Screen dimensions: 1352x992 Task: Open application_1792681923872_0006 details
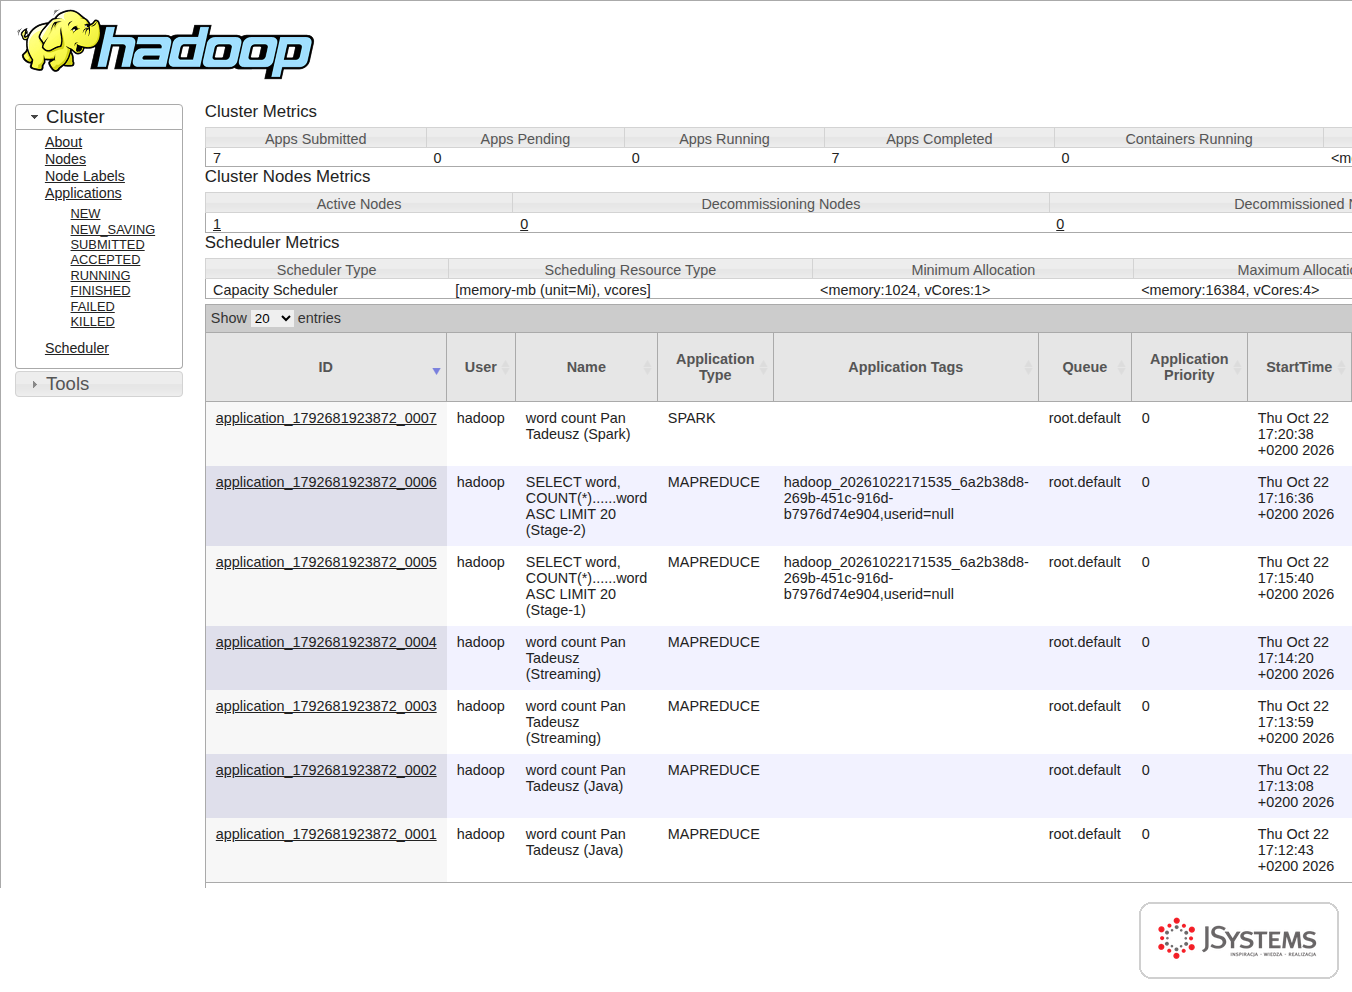tap(326, 482)
